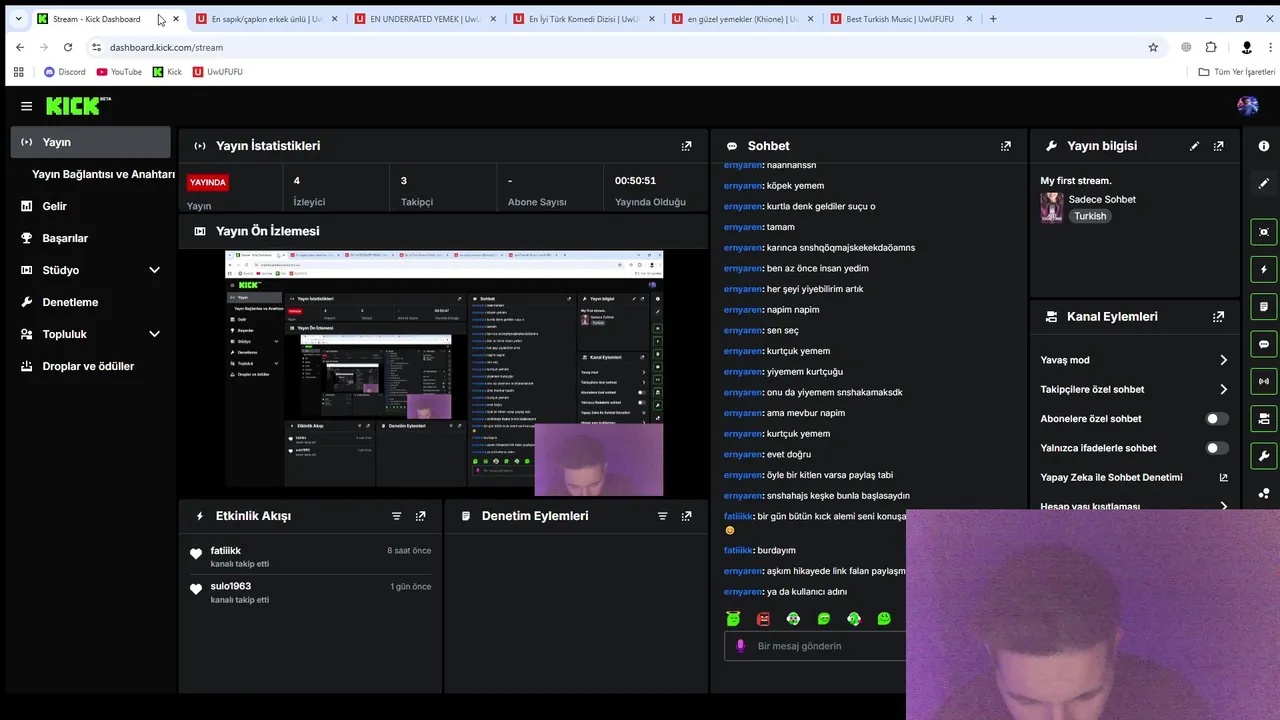Click the YAYINDA live status badge
Screen dimensions: 1280x720
(208, 182)
